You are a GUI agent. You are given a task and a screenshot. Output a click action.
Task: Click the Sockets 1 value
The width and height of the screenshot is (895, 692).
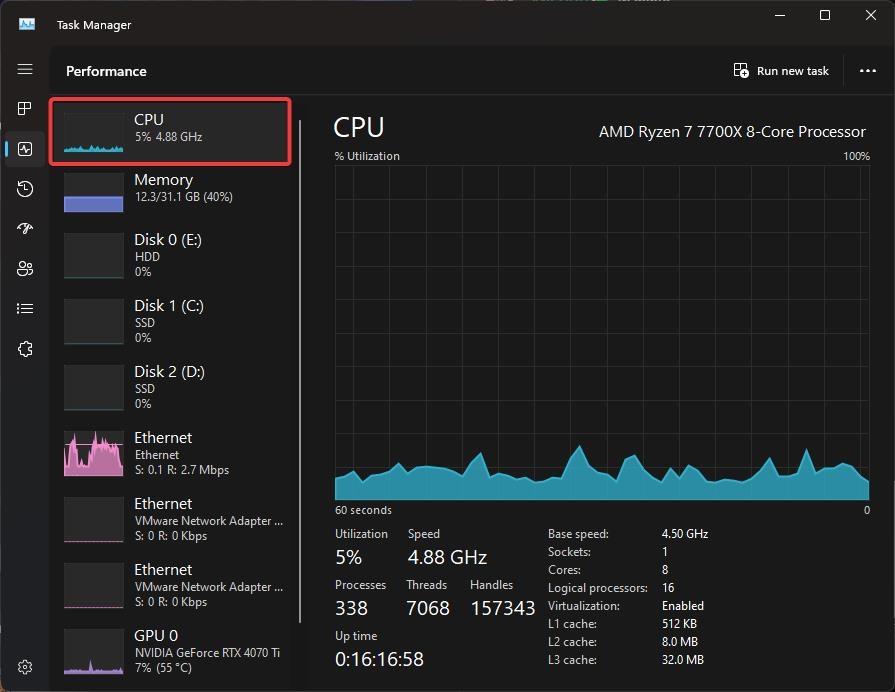665,552
